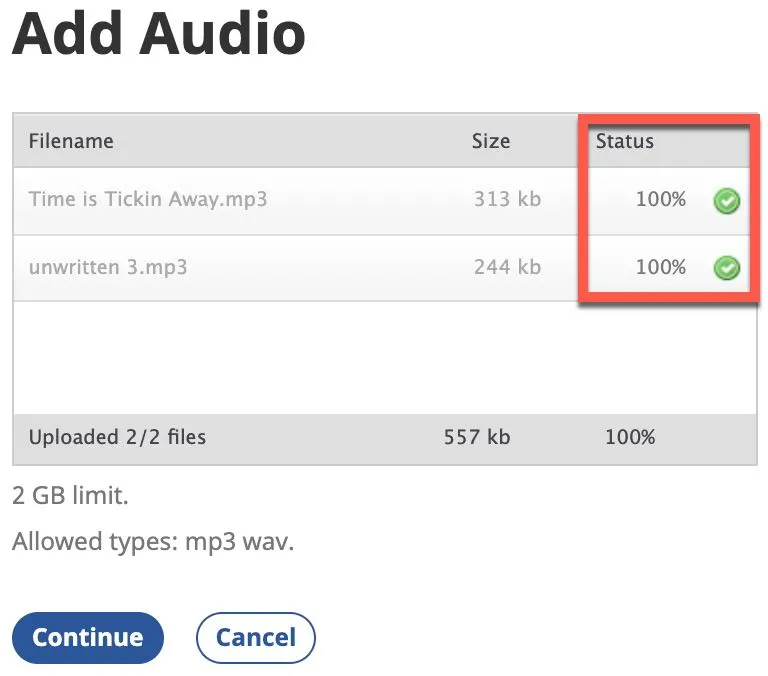
Task: Click 100% status of unwritten 3.mp3
Action: [x=660, y=267]
